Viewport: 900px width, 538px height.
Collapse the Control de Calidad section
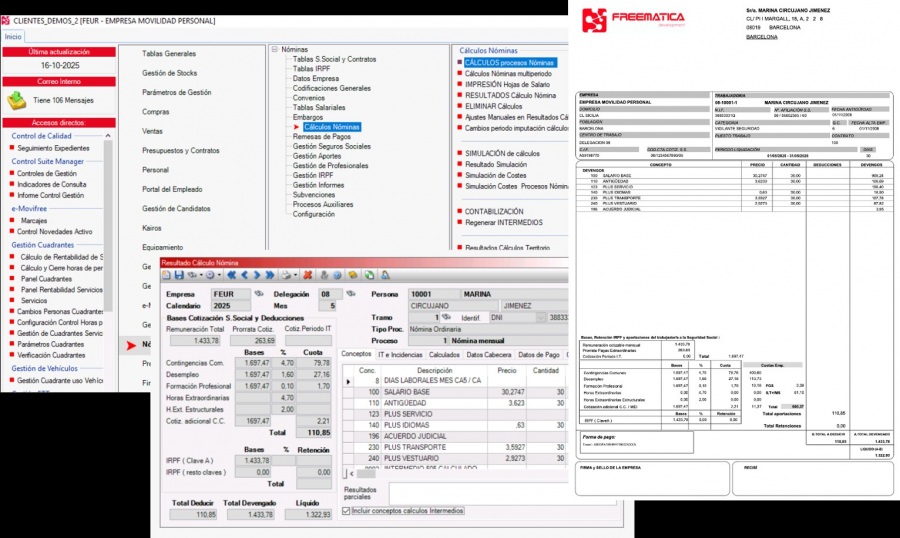106,135
